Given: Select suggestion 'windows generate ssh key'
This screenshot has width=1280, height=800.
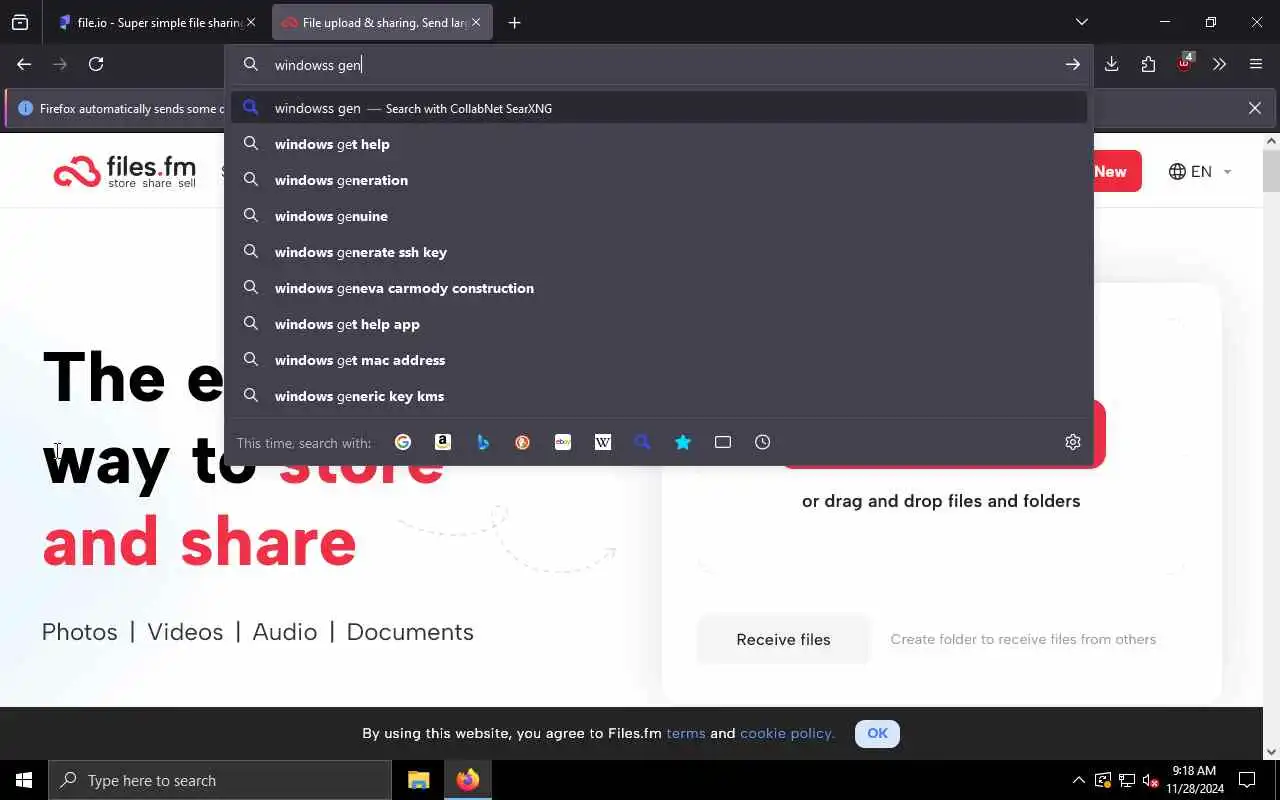Looking at the screenshot, I should point(659,252).
